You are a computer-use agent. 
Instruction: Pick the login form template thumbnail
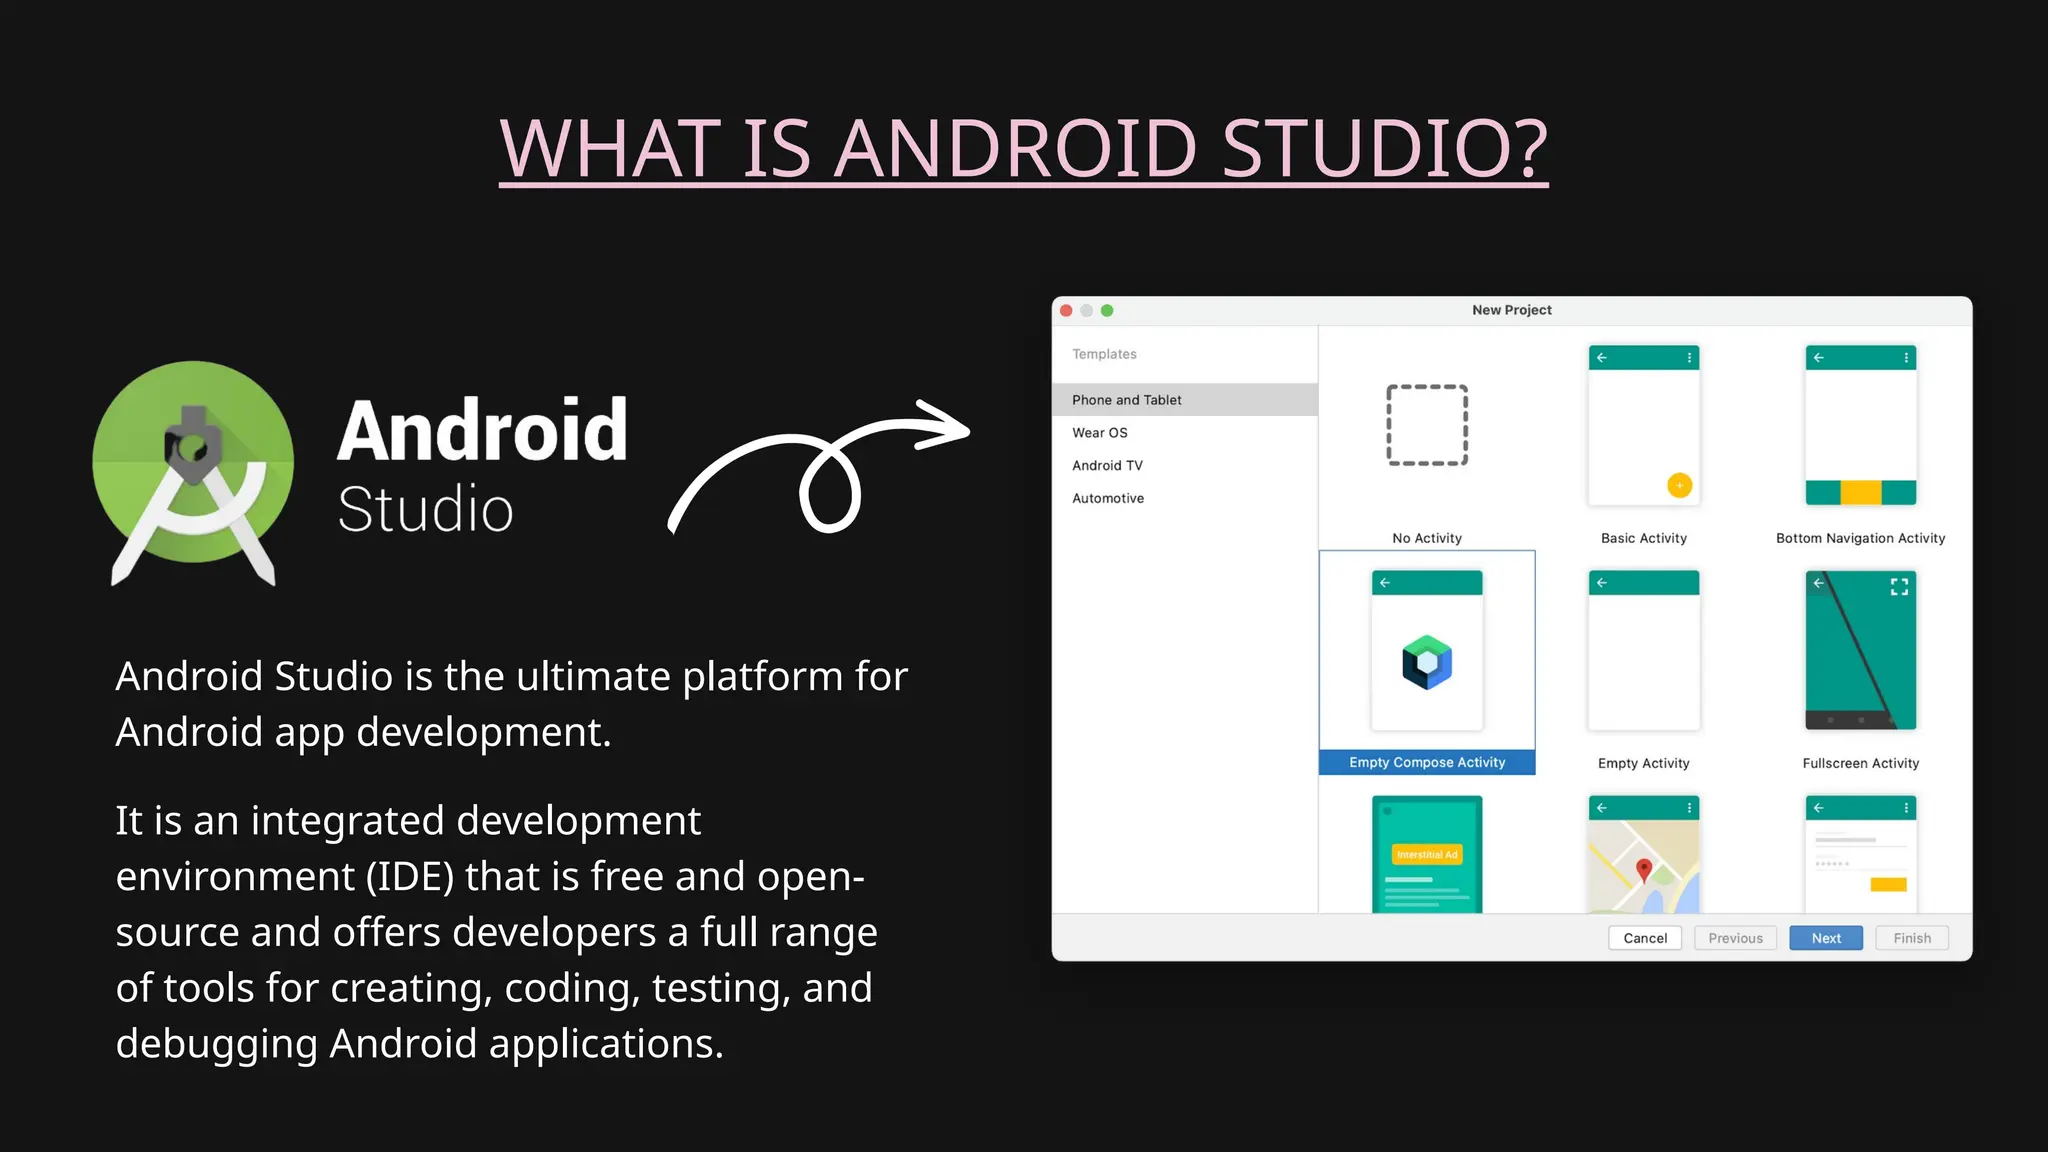point(1861,854)
